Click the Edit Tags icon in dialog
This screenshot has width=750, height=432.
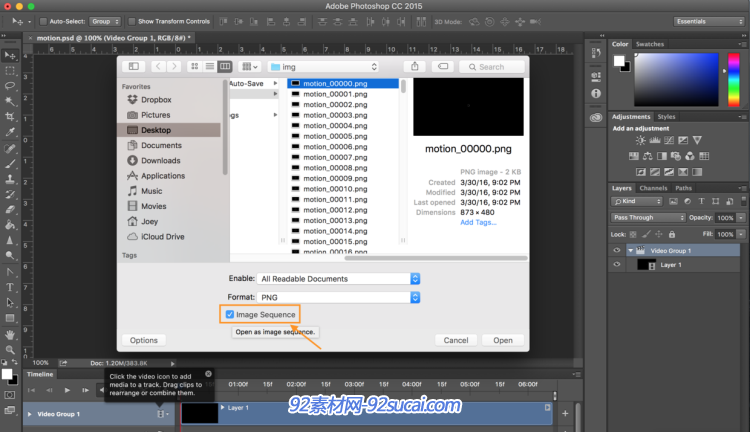coord(443,66)
